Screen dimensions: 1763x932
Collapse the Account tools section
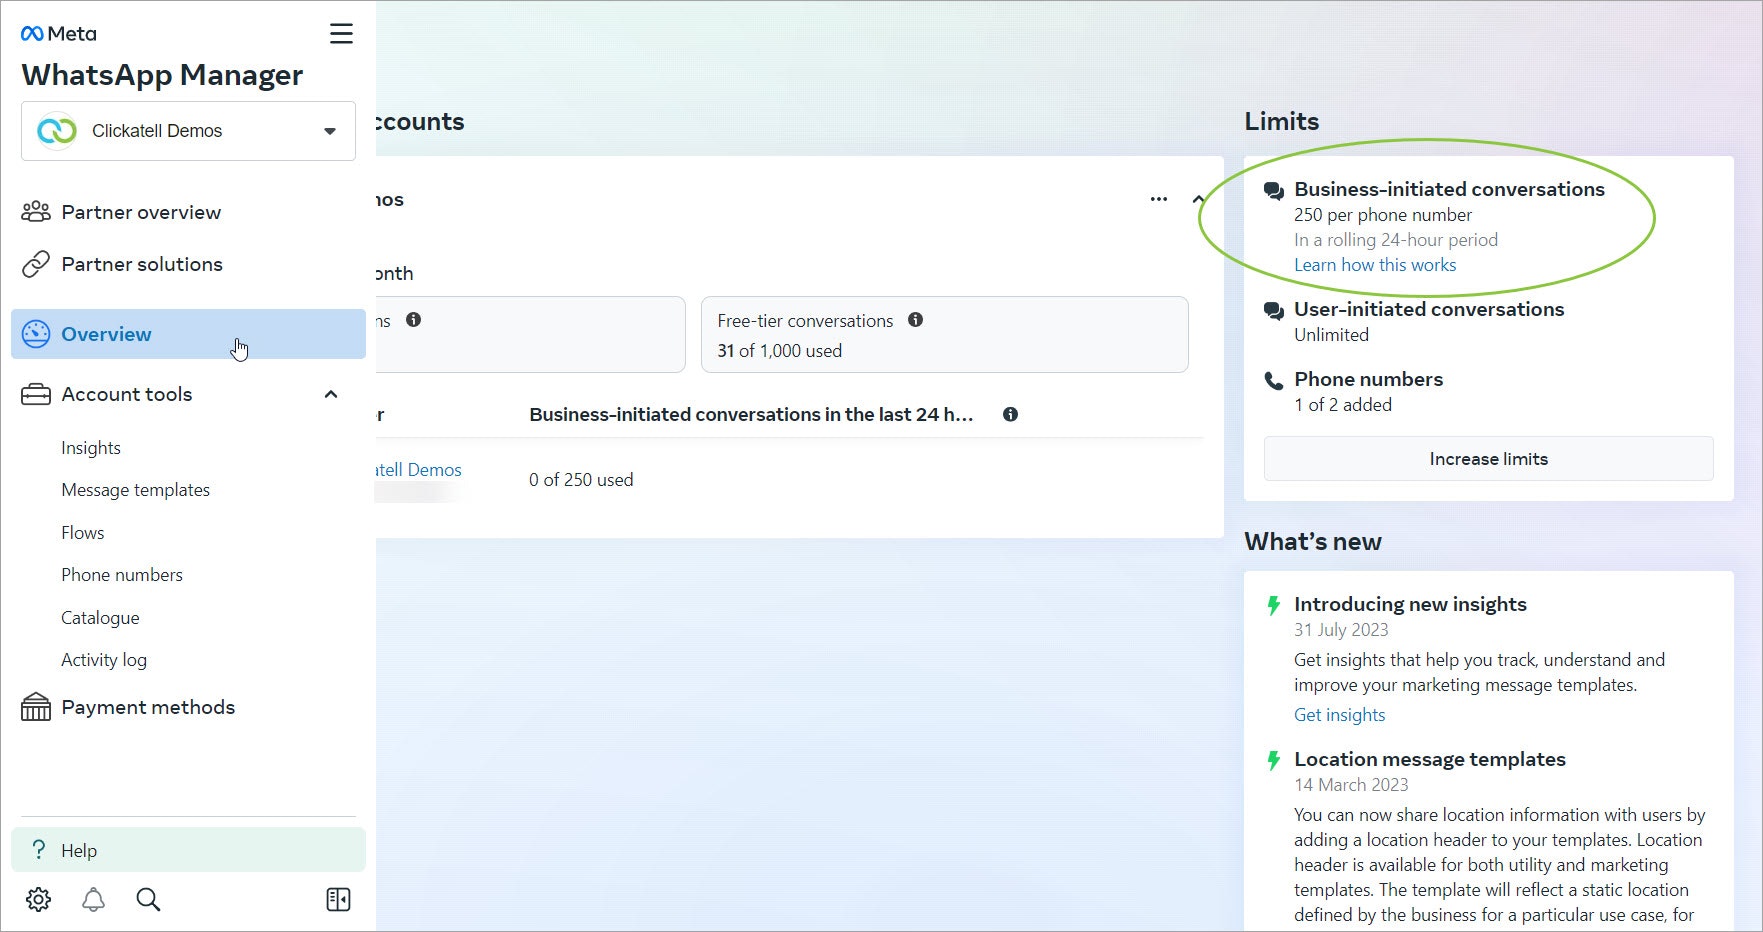point(331,394)
